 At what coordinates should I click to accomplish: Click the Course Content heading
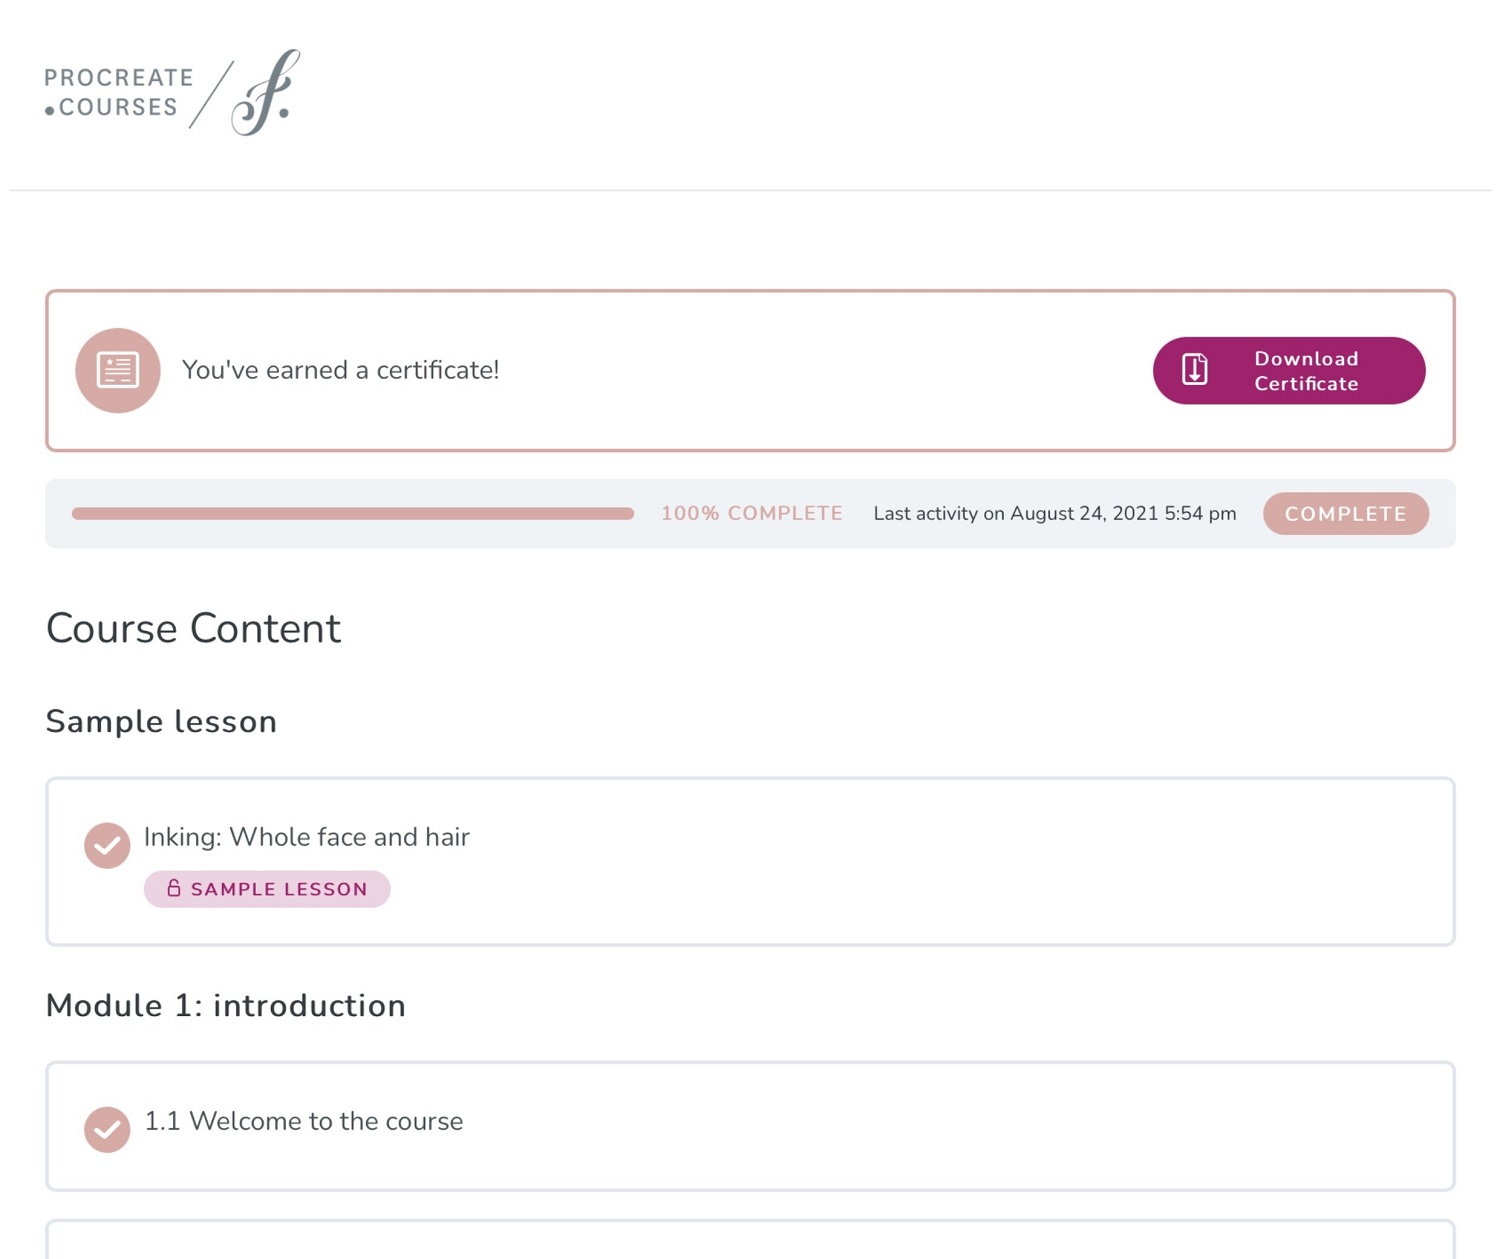pos(193,628)
